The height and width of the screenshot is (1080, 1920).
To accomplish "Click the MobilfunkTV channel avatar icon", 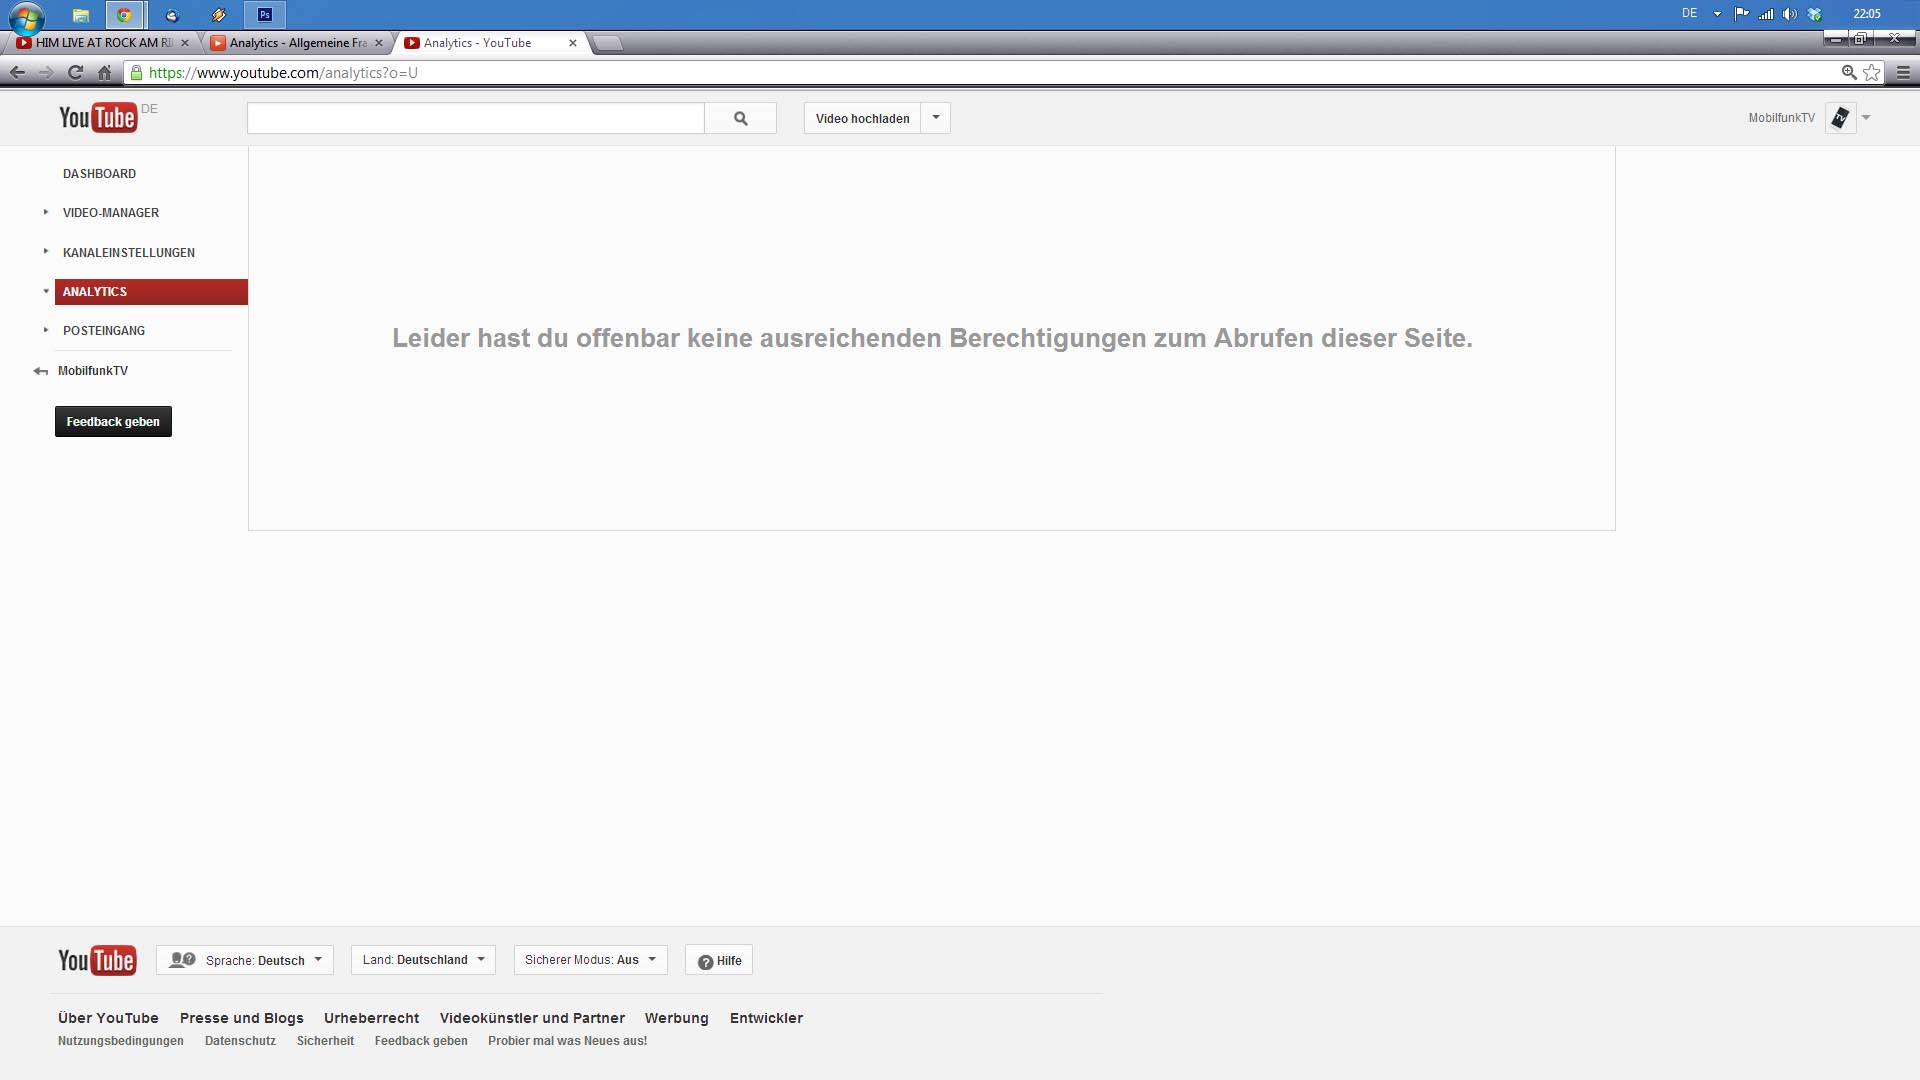I will pyautogui.click(x=1840, y=118).
